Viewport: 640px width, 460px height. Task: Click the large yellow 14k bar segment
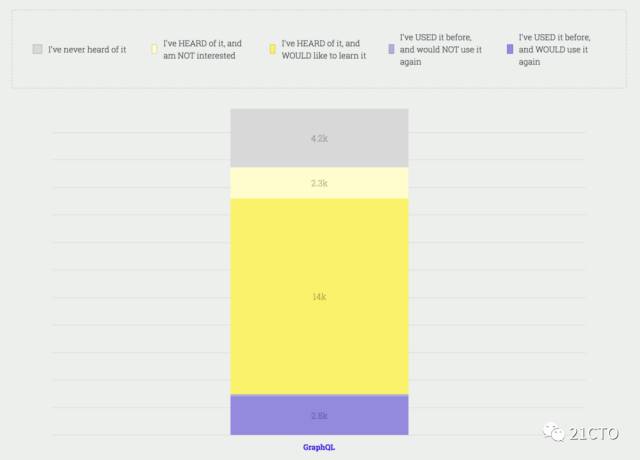point(319,297)
